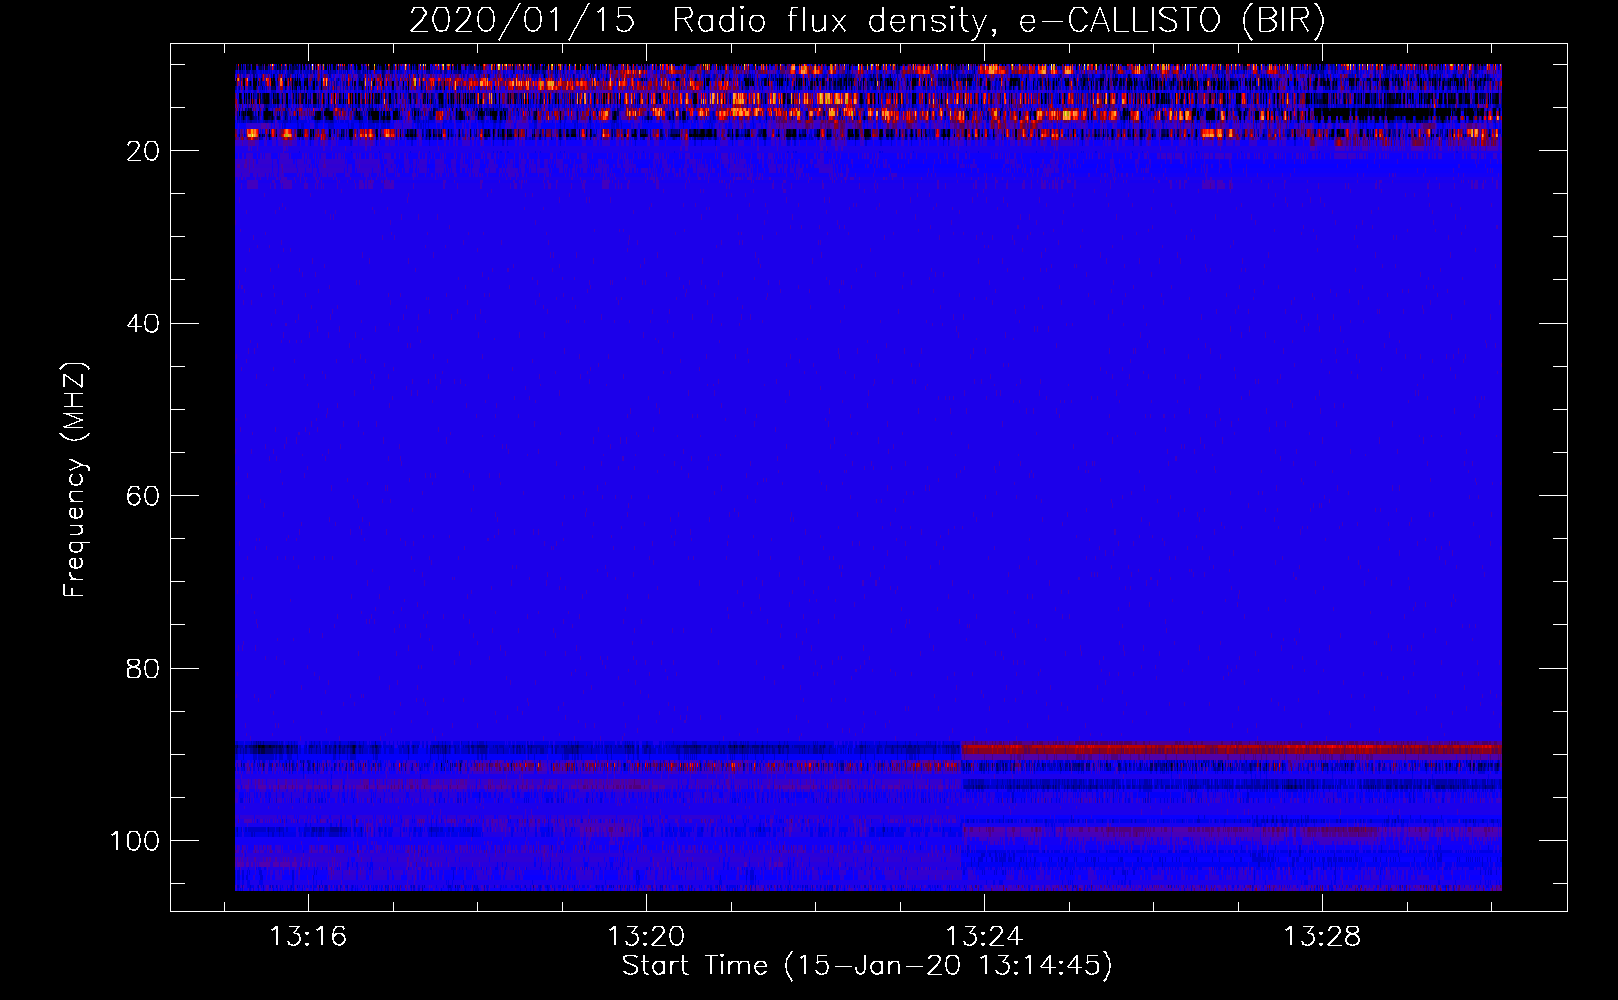Click the '100' frequency tick label
The width and height of the screenshot is (1618, 1000).
click(x=135, y=841)
